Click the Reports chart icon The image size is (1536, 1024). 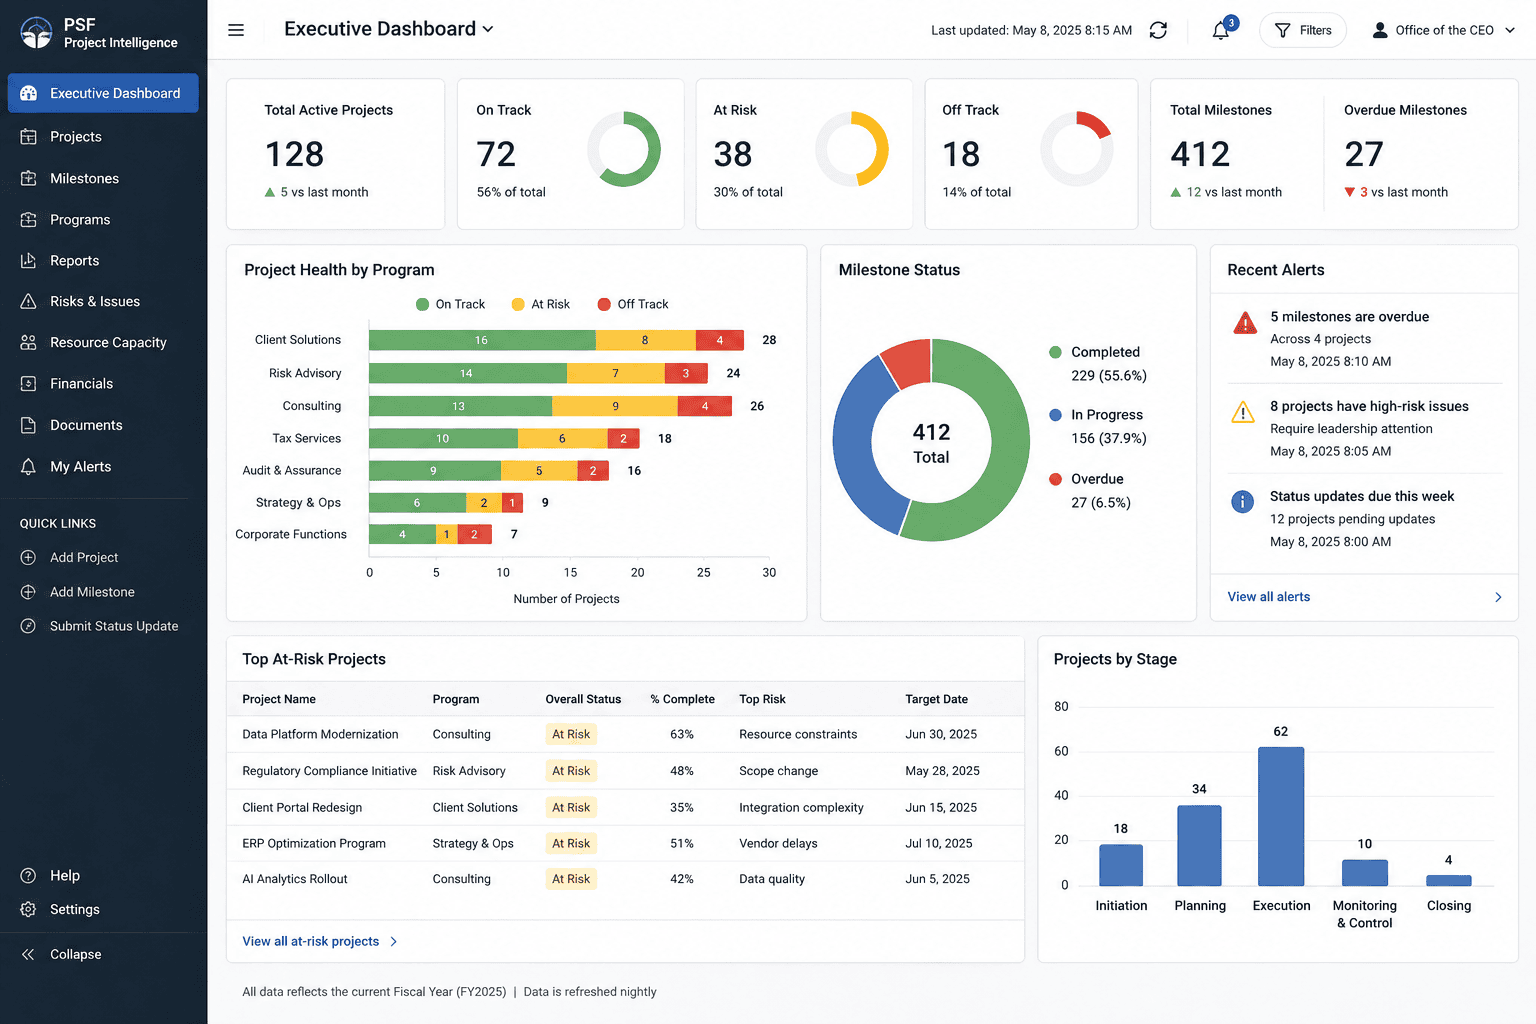coord(29,261)
